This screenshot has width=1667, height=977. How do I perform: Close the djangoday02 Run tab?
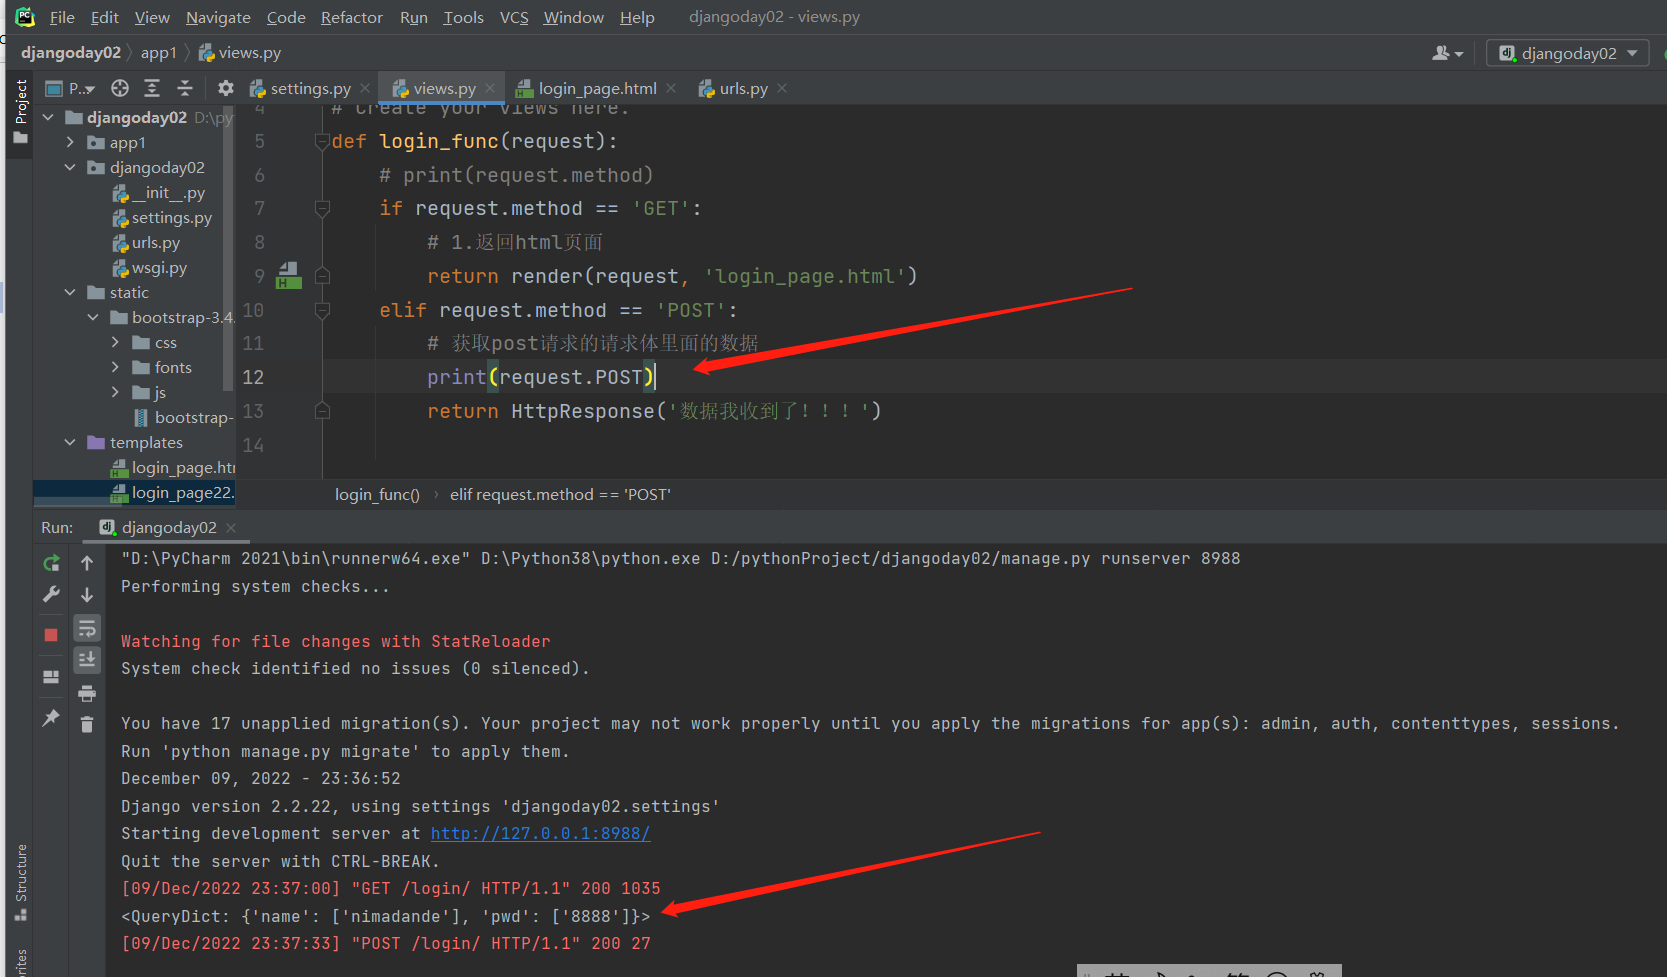(231, 527)
